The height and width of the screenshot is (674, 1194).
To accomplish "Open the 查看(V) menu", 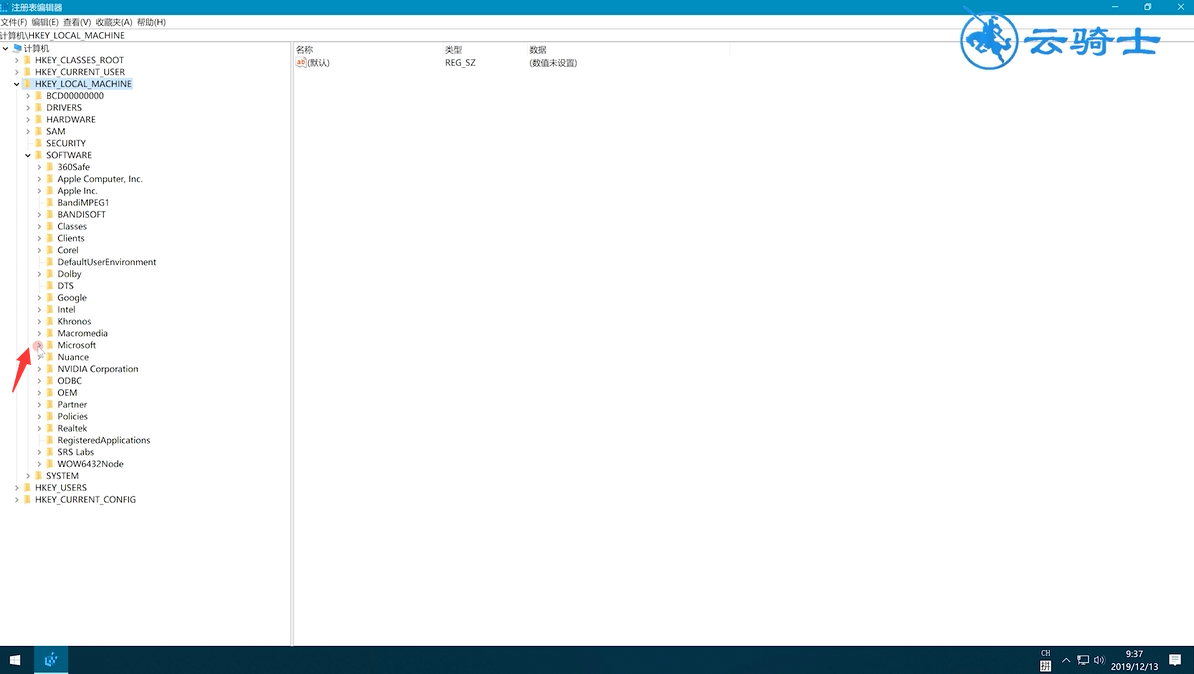I will [x=77, y=22].
